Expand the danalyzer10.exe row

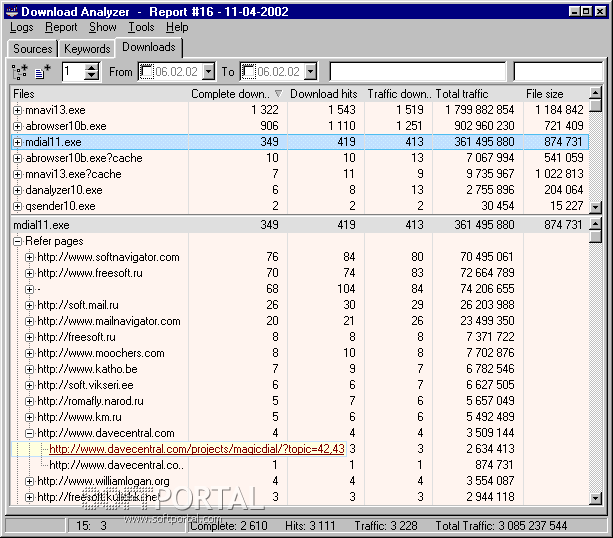pos(17,190)
